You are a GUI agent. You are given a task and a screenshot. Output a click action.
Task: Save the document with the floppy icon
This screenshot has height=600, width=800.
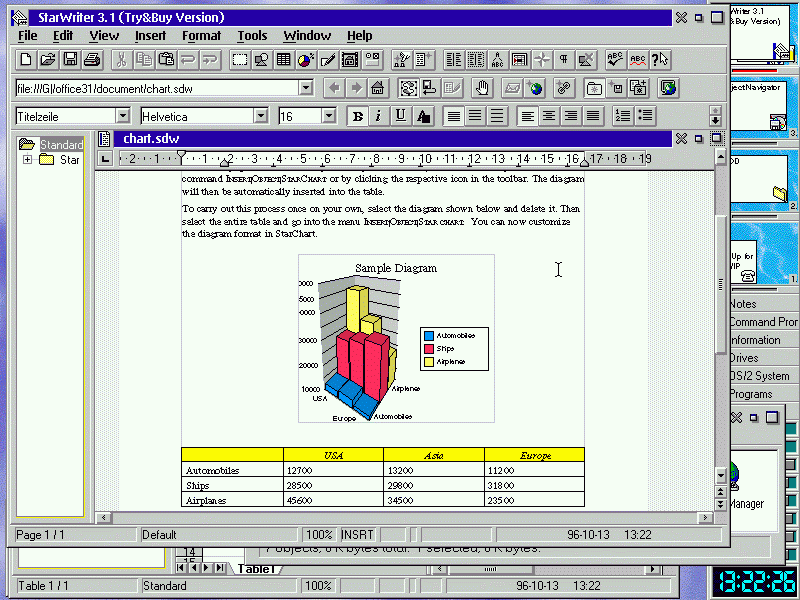(x=70, y=60)
